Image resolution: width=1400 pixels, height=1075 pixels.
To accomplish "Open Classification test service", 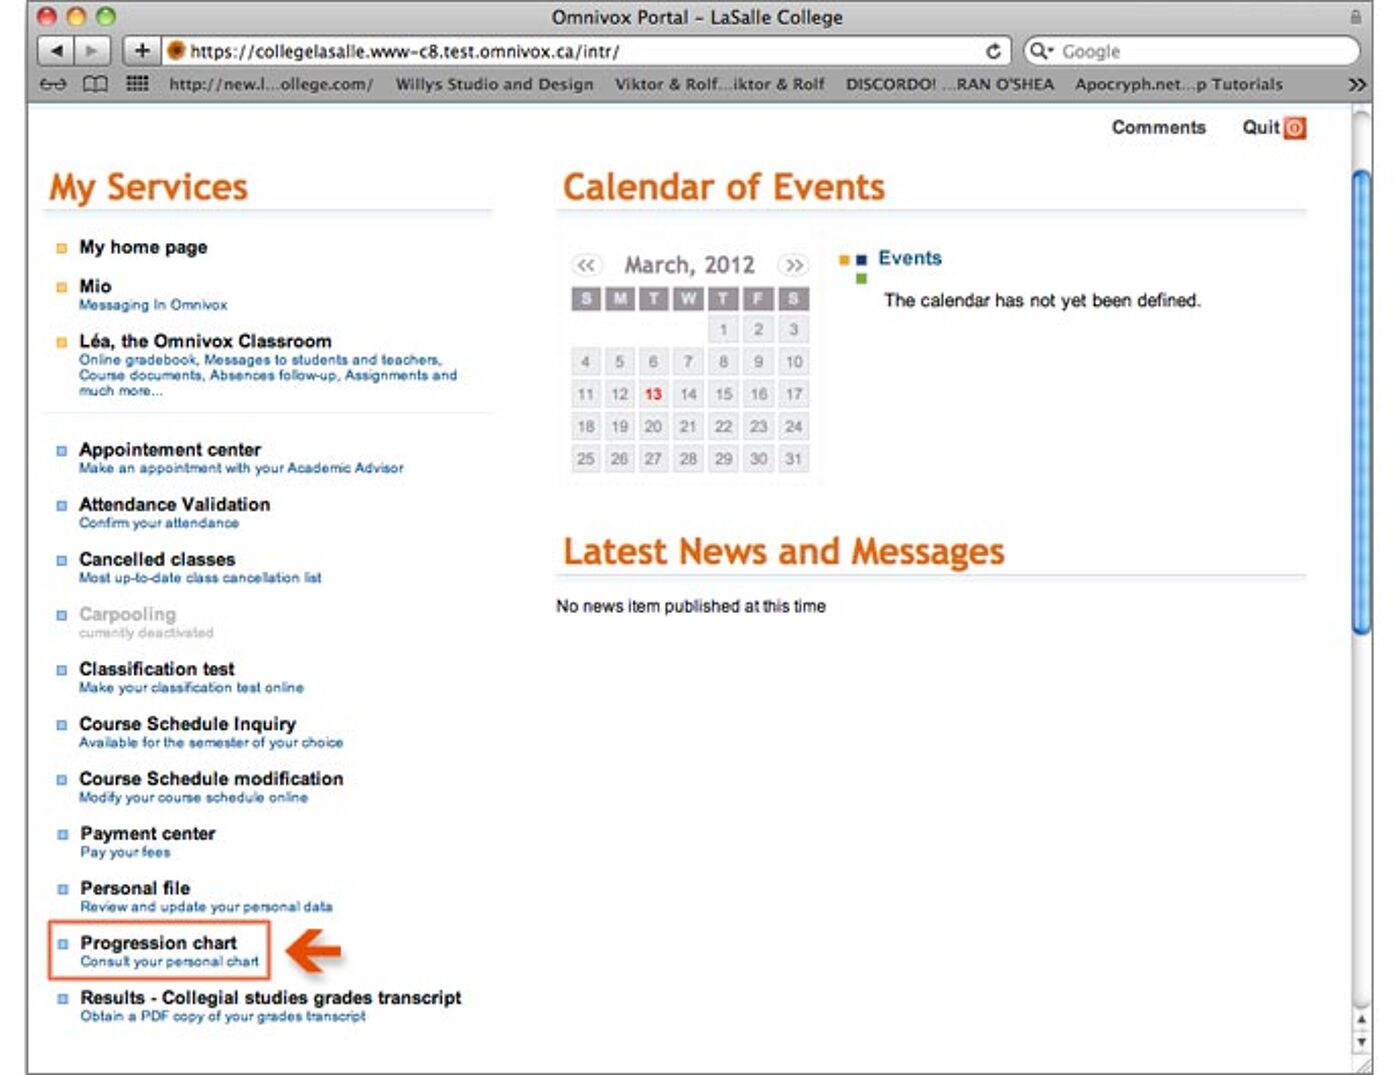I will pyautogui.click(x=157, y=669).
